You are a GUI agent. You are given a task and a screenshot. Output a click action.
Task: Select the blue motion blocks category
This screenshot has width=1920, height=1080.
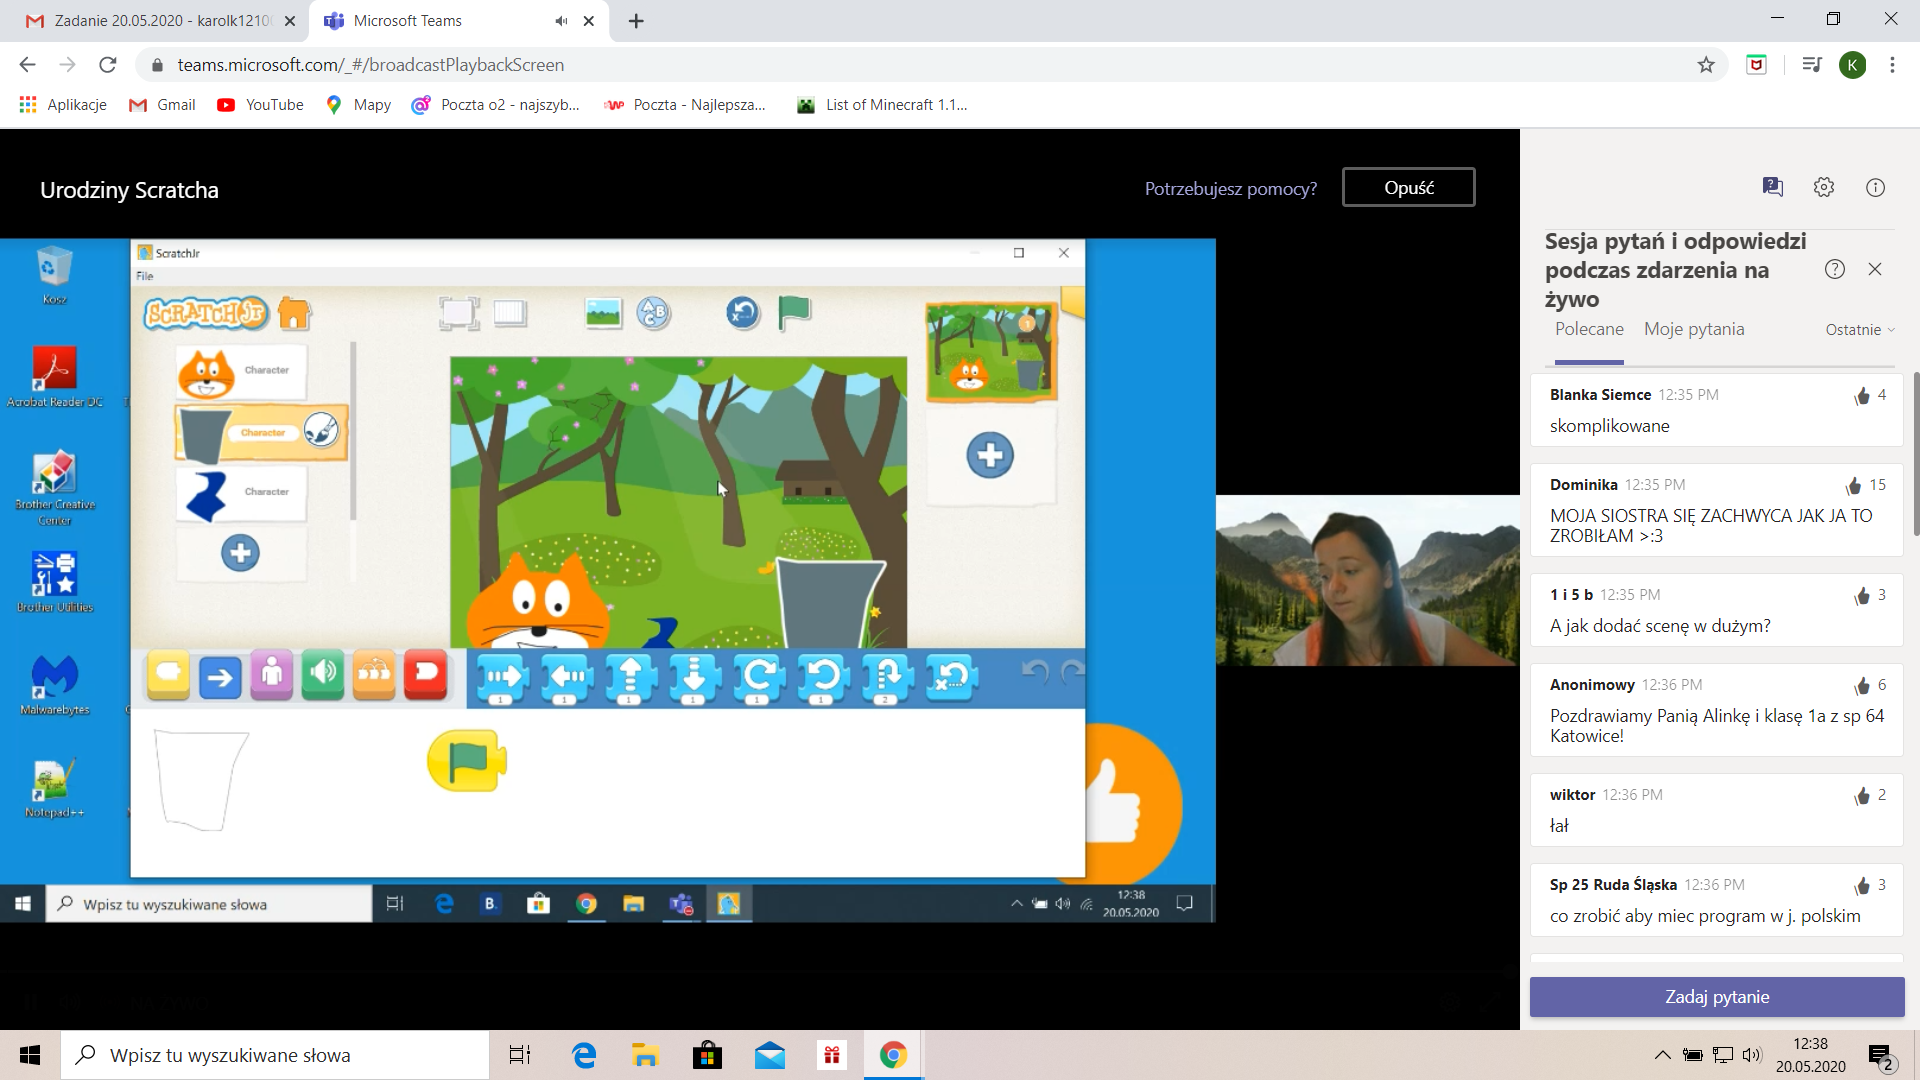click(x=220, y=677)
